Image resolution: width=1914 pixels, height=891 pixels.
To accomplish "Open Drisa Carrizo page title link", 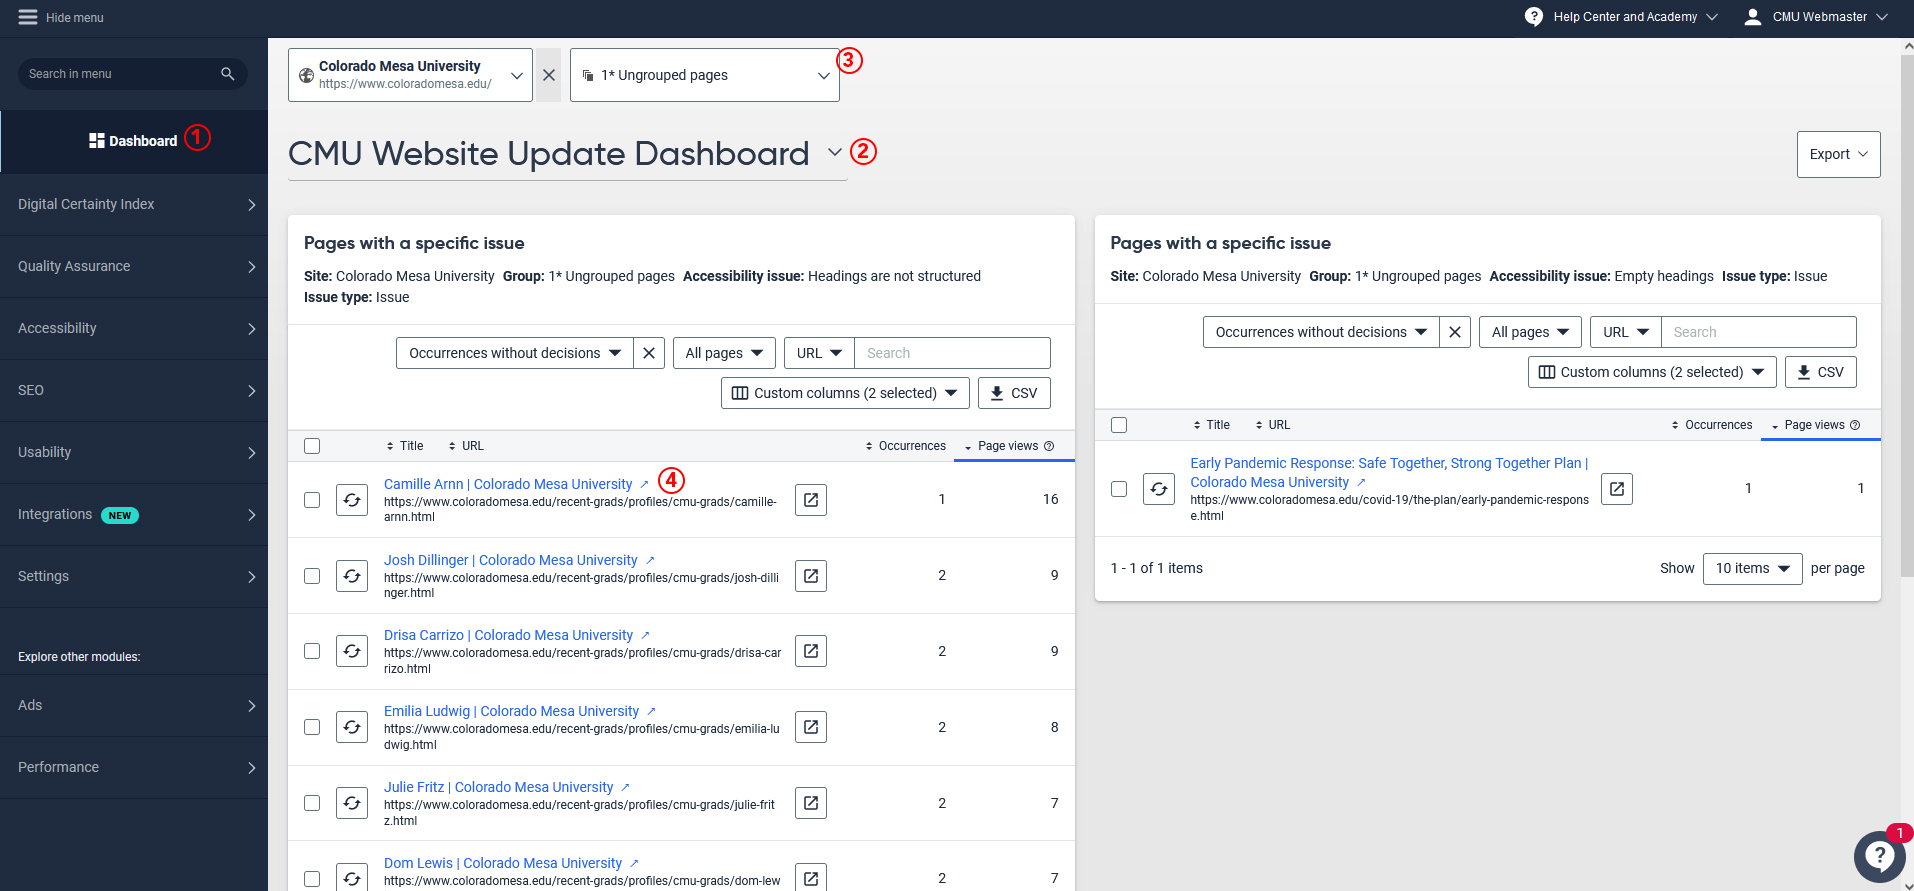I will point(508,635).
